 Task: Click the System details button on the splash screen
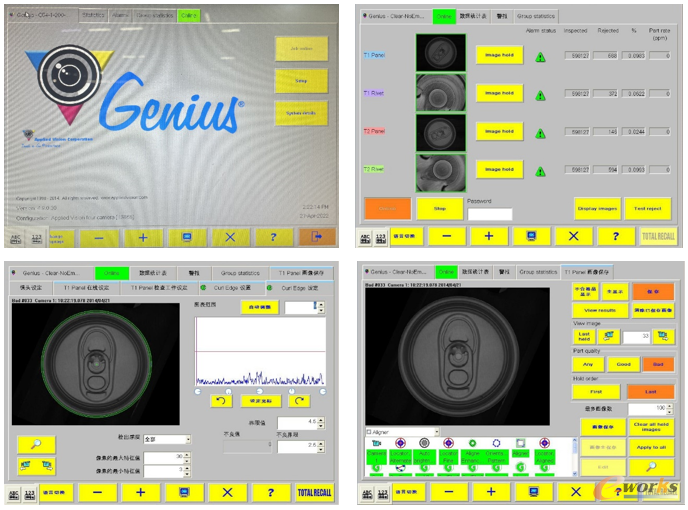click(x=301, y=113)
